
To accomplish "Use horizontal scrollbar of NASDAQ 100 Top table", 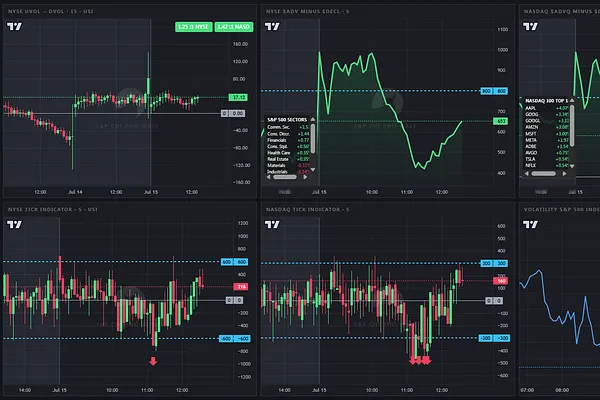I will click(543, 173).
